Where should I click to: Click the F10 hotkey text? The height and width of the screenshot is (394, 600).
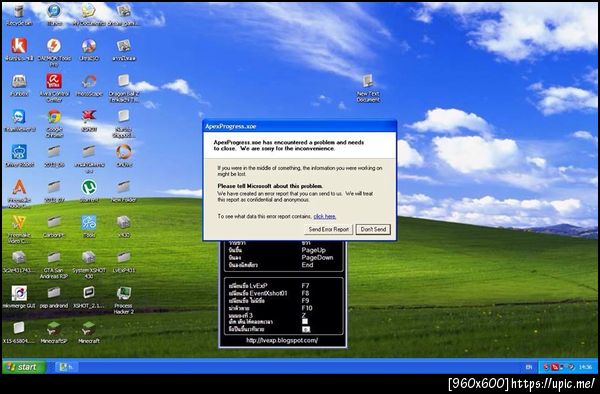pos(307,308)
